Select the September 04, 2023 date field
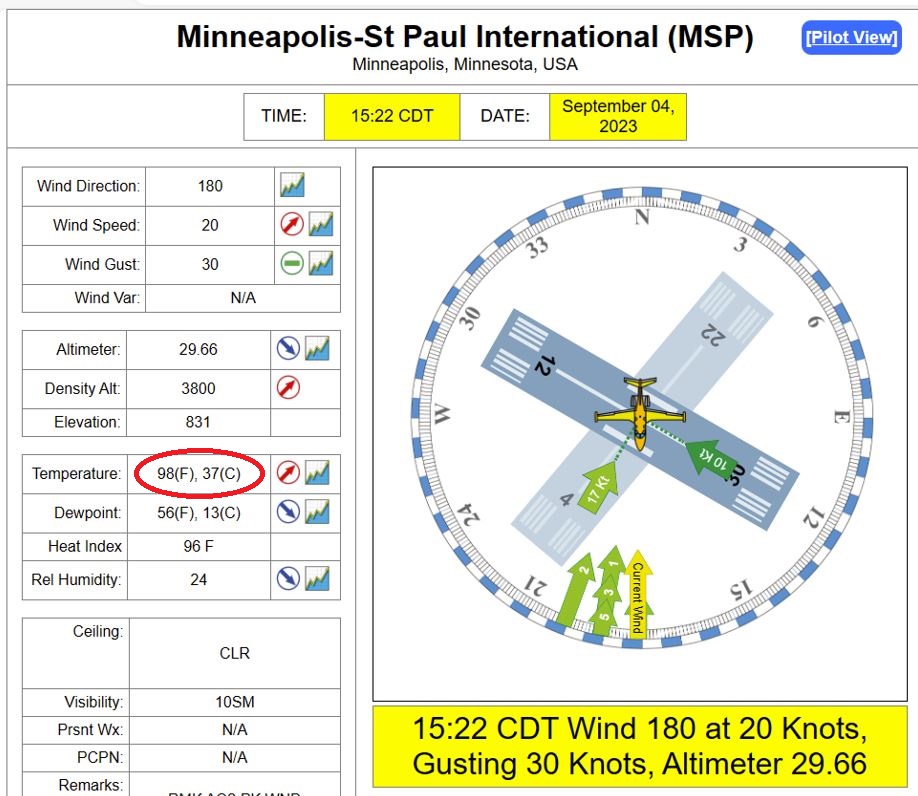Image resolution: width=918 pixels, height=796 pixels. (618, 116)
